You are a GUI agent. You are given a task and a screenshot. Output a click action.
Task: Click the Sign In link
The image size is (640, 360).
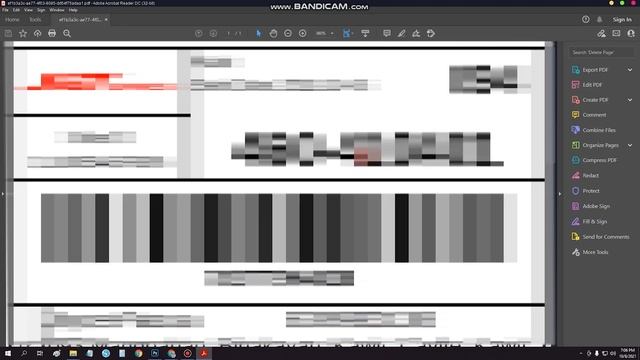[622, 19]
